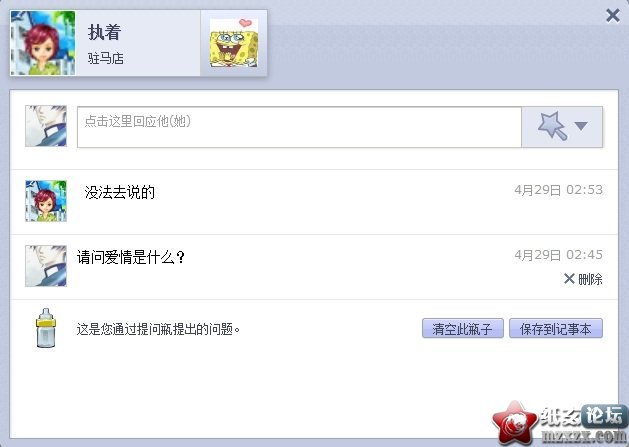This screenshot has width=629, height=447.
Task: Click the username 执着 in the header
Action: coord(104,32)
